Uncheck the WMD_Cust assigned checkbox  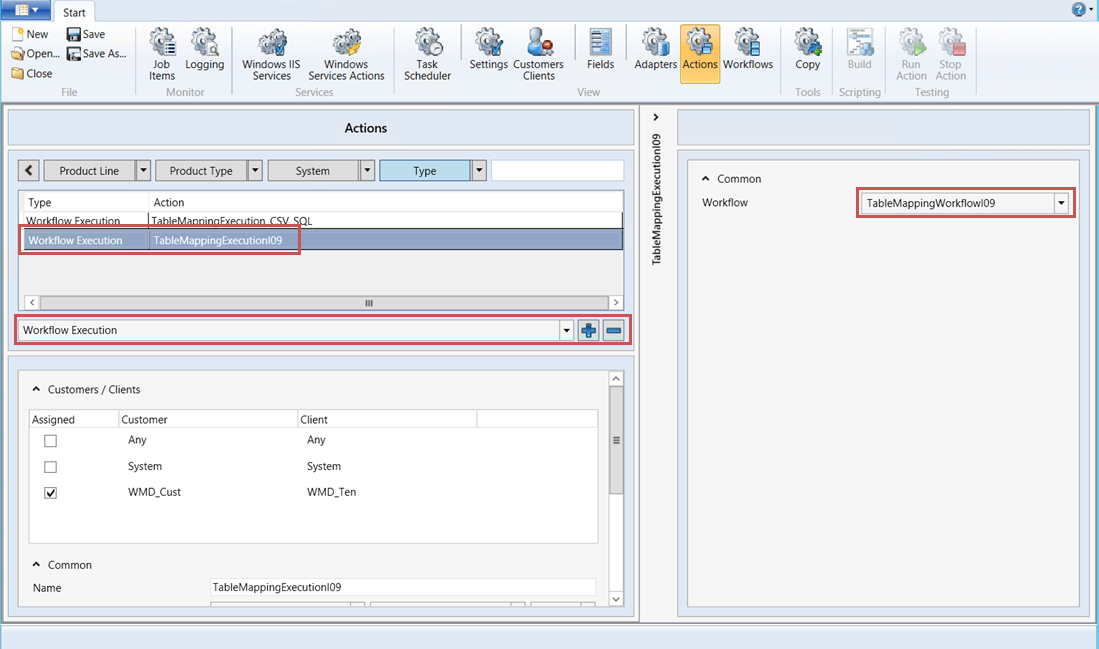(x=50, y=492)
